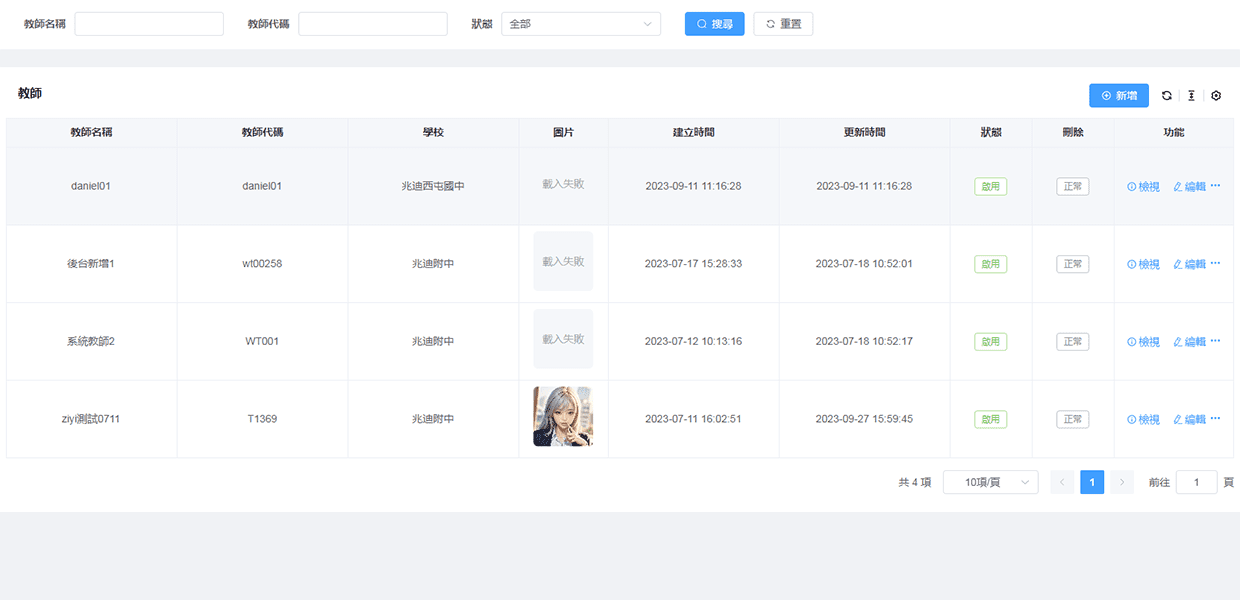Click the 搜尋 search button
This screenshot has width=1240, height=600.
point(714,24)
